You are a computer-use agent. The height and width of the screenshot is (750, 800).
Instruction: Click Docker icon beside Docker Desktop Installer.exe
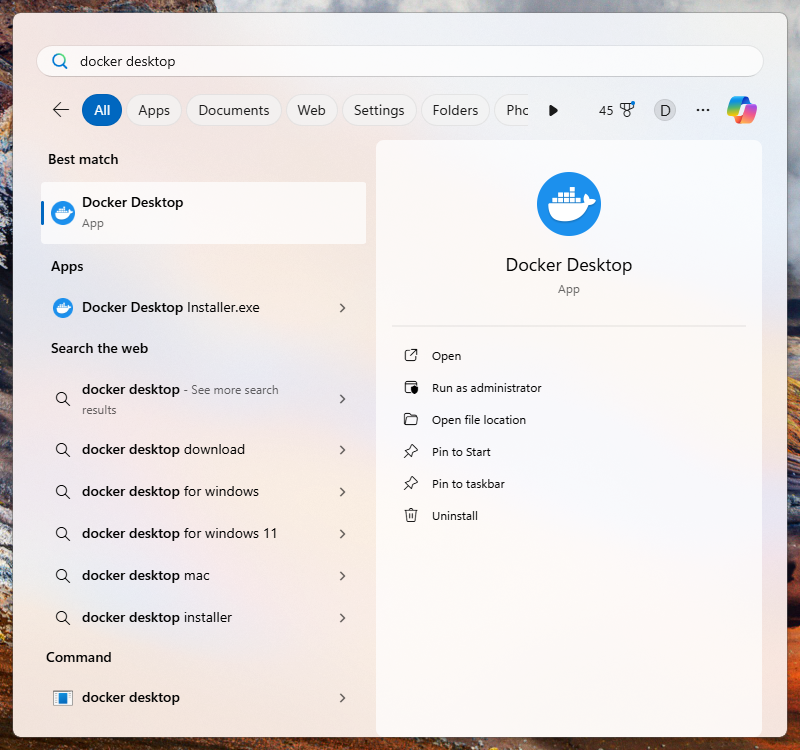63,308
